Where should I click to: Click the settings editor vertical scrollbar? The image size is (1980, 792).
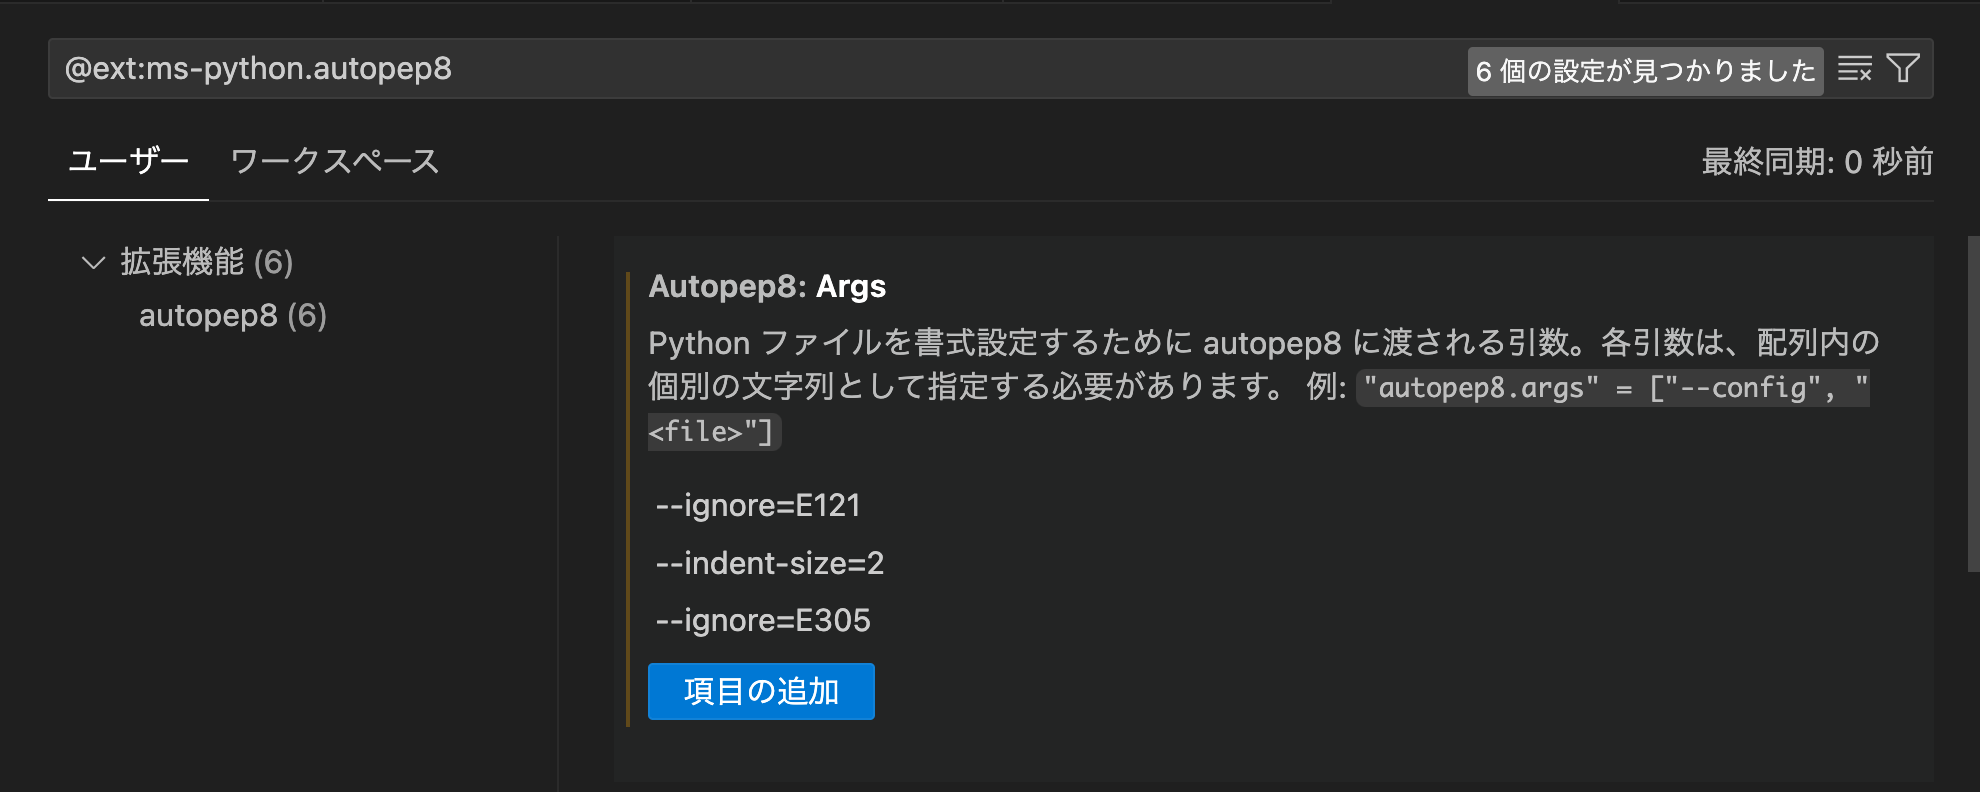pyautogui.click(x=1973, y=404)
